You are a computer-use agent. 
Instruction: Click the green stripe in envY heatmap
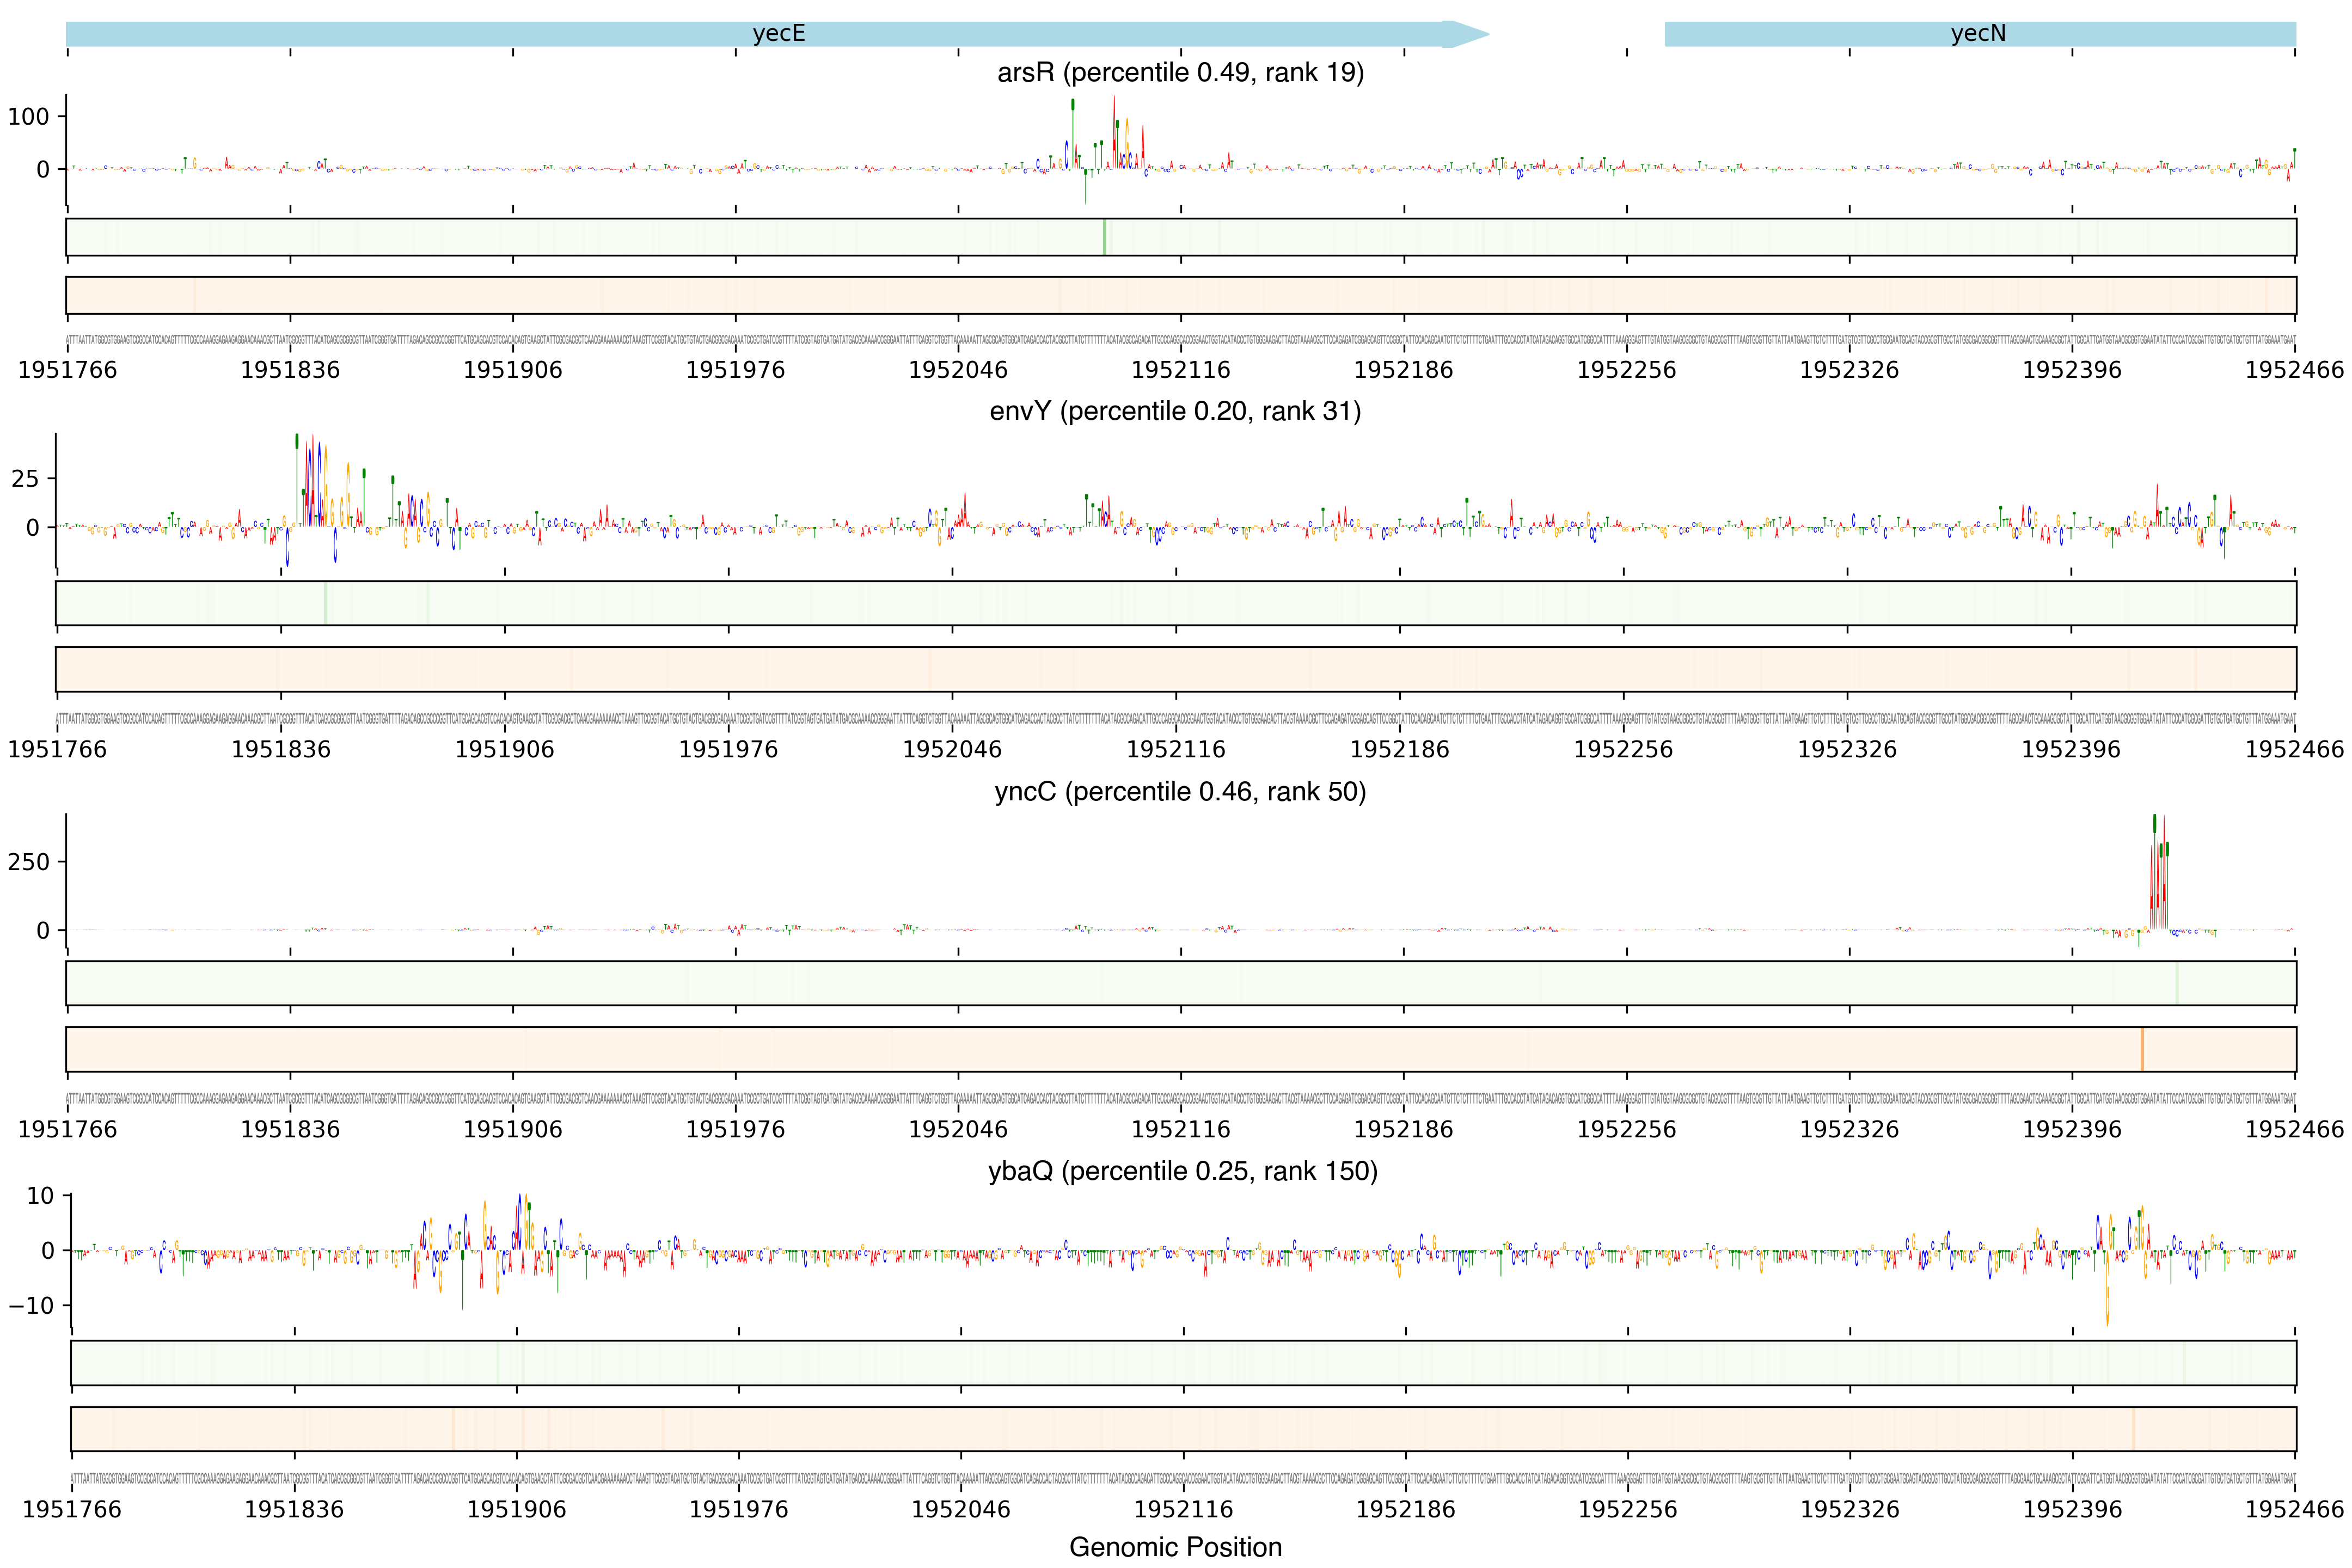(325, 603)
